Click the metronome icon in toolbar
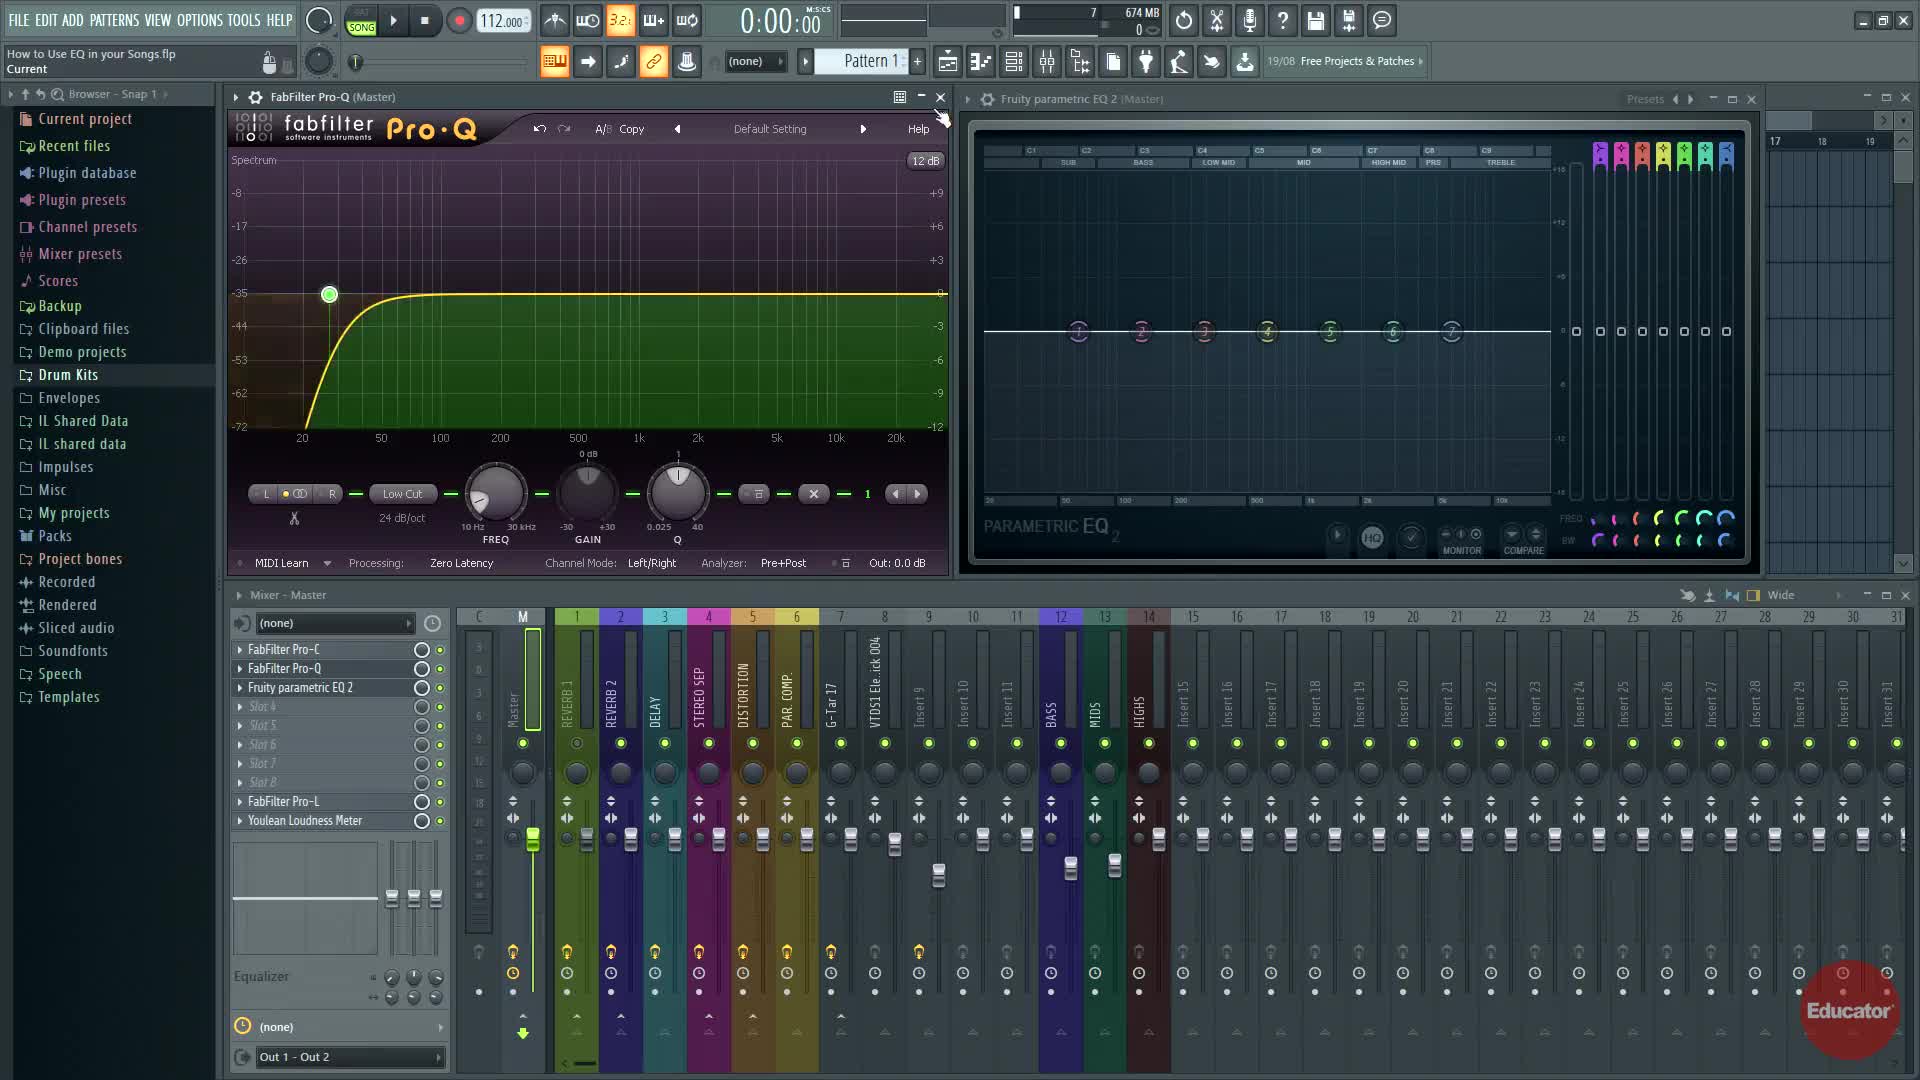Viewport: 1920px width, 1080px height. 555,20
